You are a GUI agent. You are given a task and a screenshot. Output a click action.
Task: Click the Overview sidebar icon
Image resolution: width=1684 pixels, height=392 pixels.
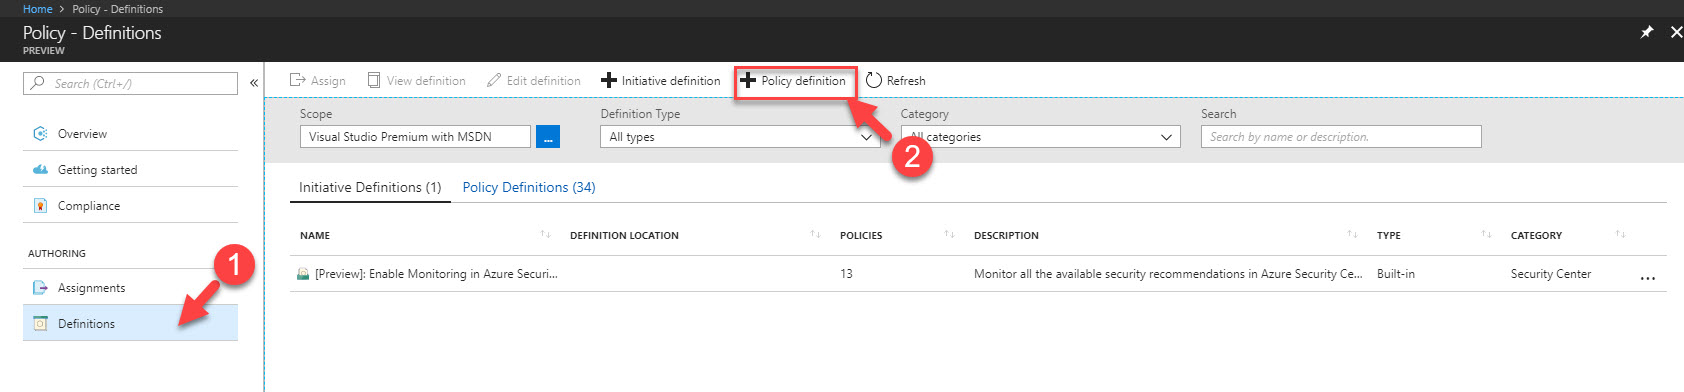pos(40,134)
